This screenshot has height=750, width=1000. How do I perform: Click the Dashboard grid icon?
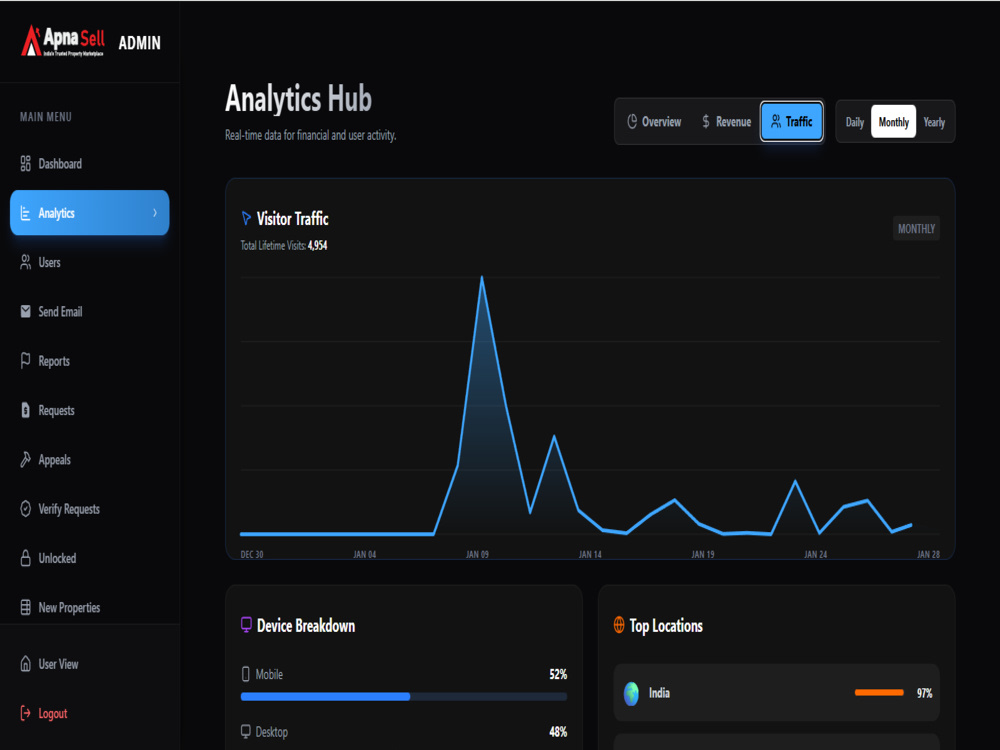(26, 164)
